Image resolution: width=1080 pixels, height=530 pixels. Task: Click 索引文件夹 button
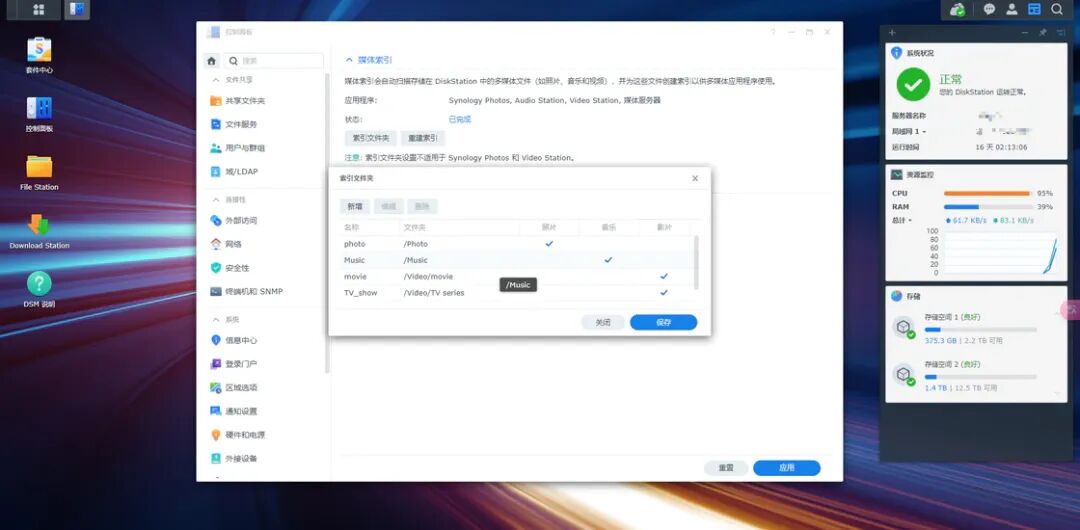coord(371,139)
